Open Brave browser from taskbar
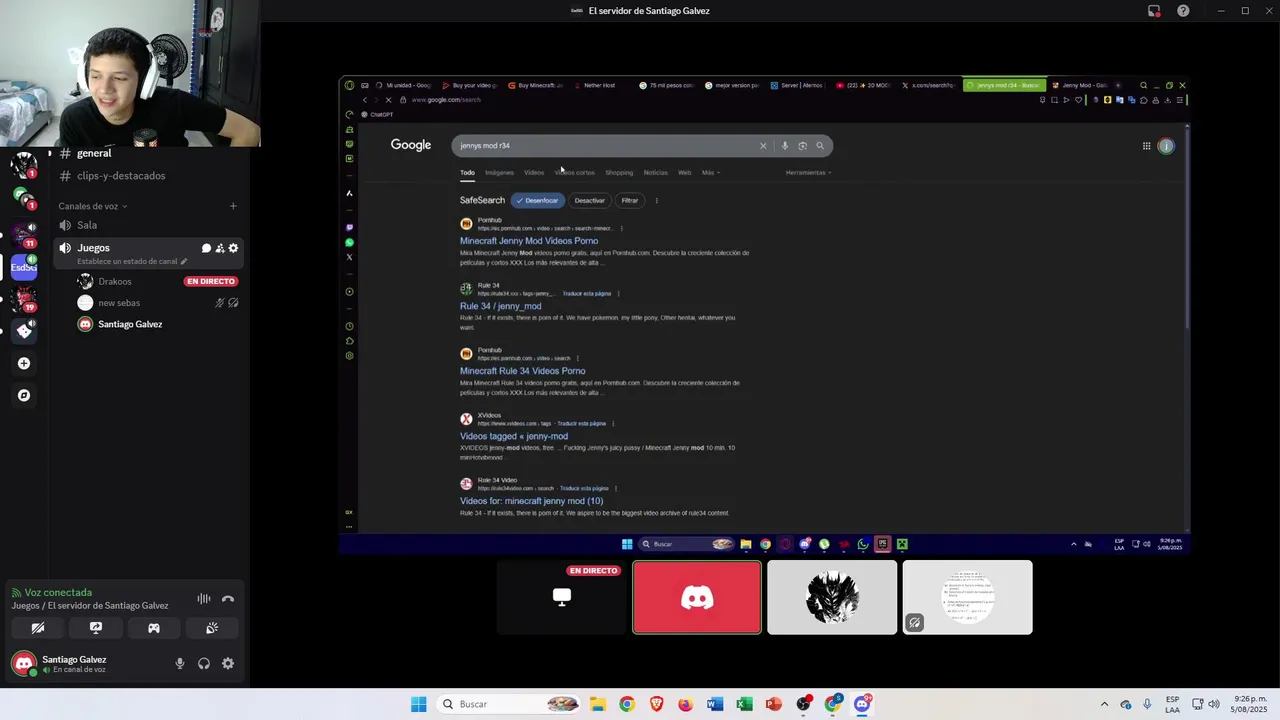 (x=656, y=704)
